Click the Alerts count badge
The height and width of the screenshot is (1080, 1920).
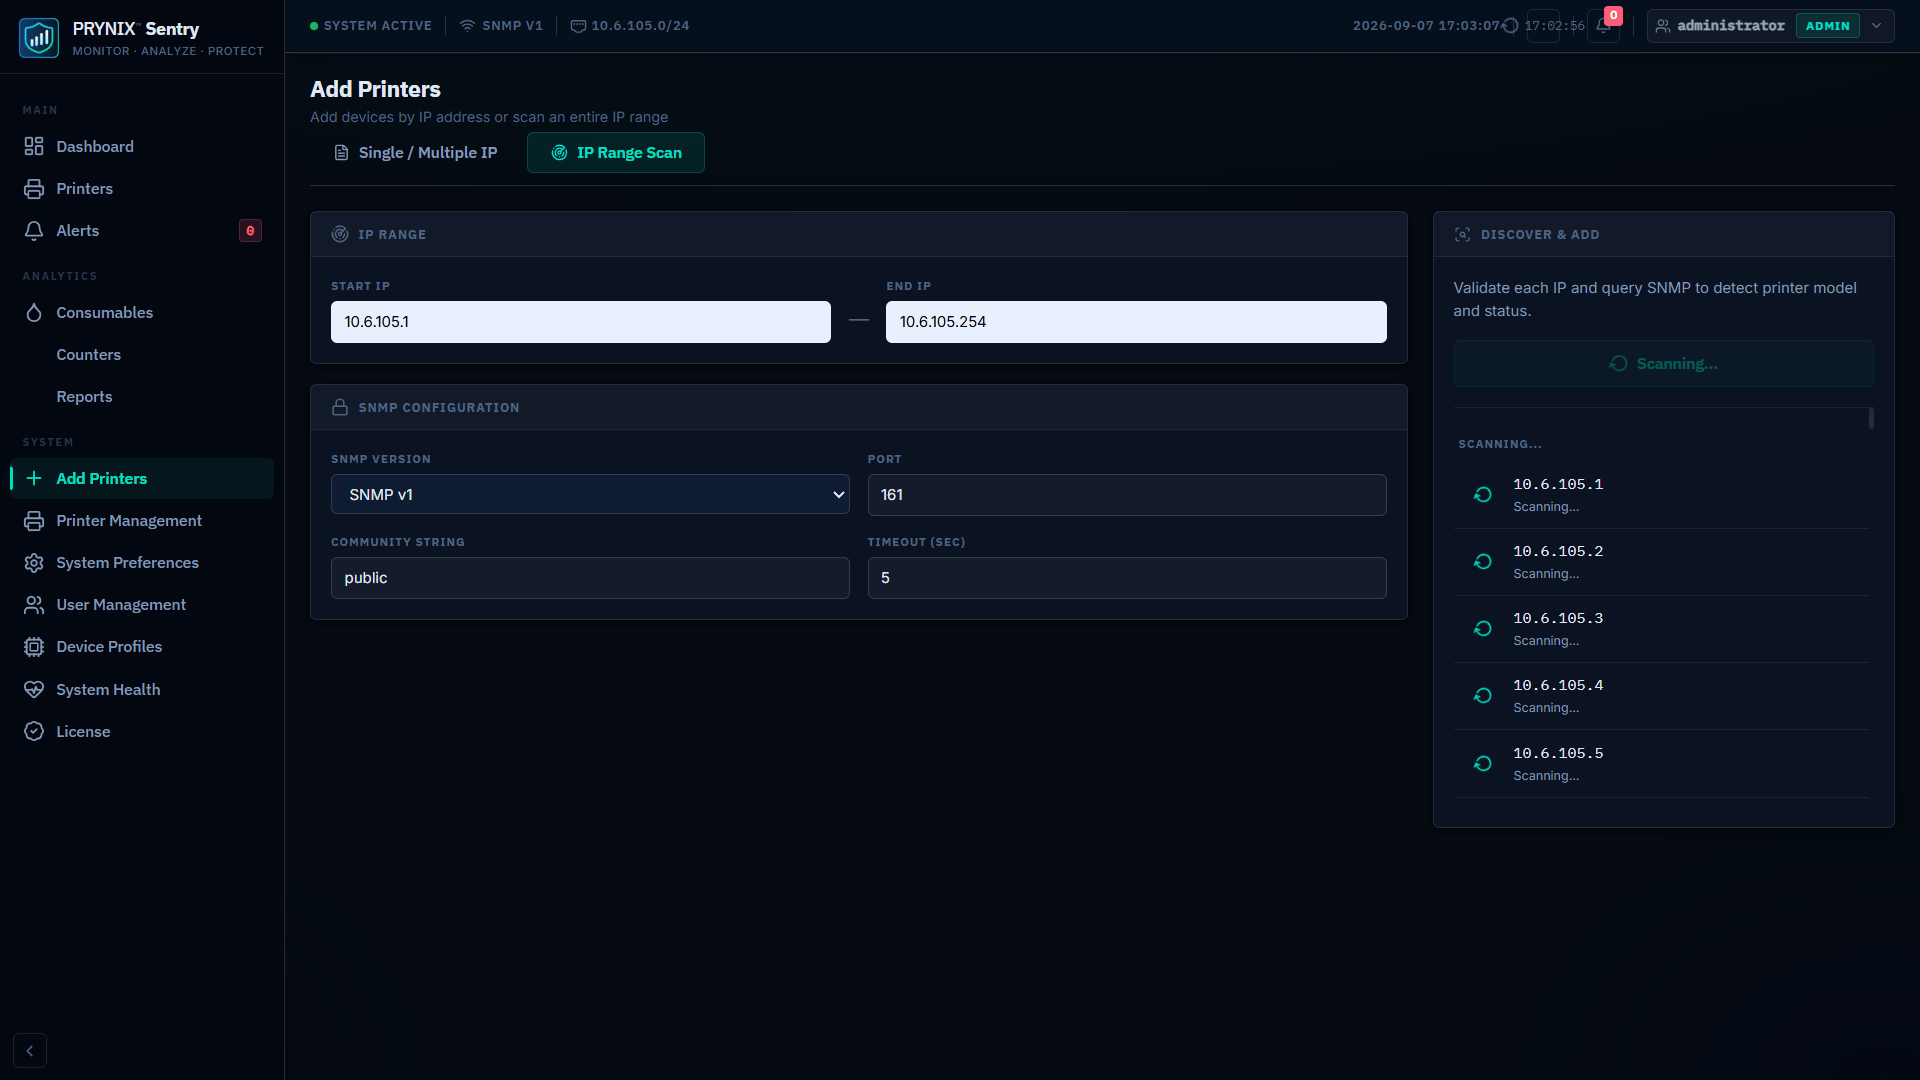250,231
